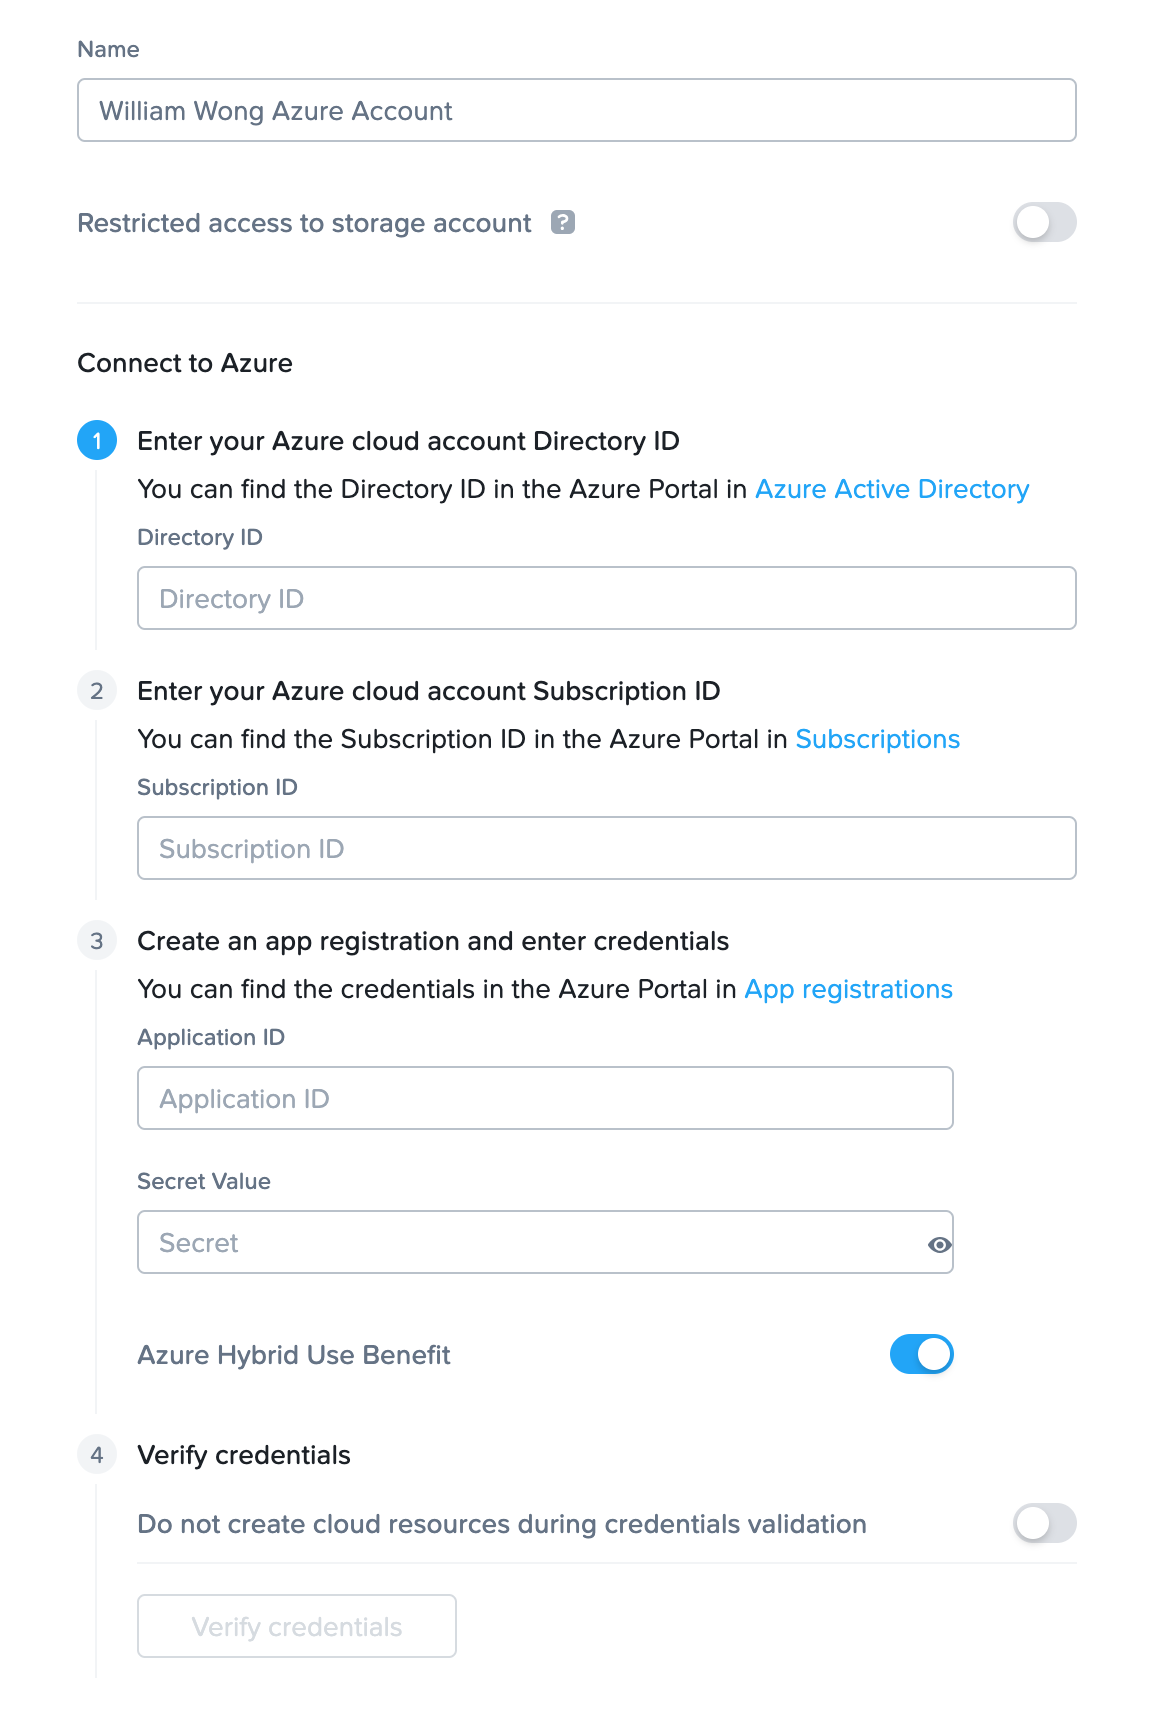Click the help icon beside Restricted access
The image size is (1170, 1713).
coord(564,222)
